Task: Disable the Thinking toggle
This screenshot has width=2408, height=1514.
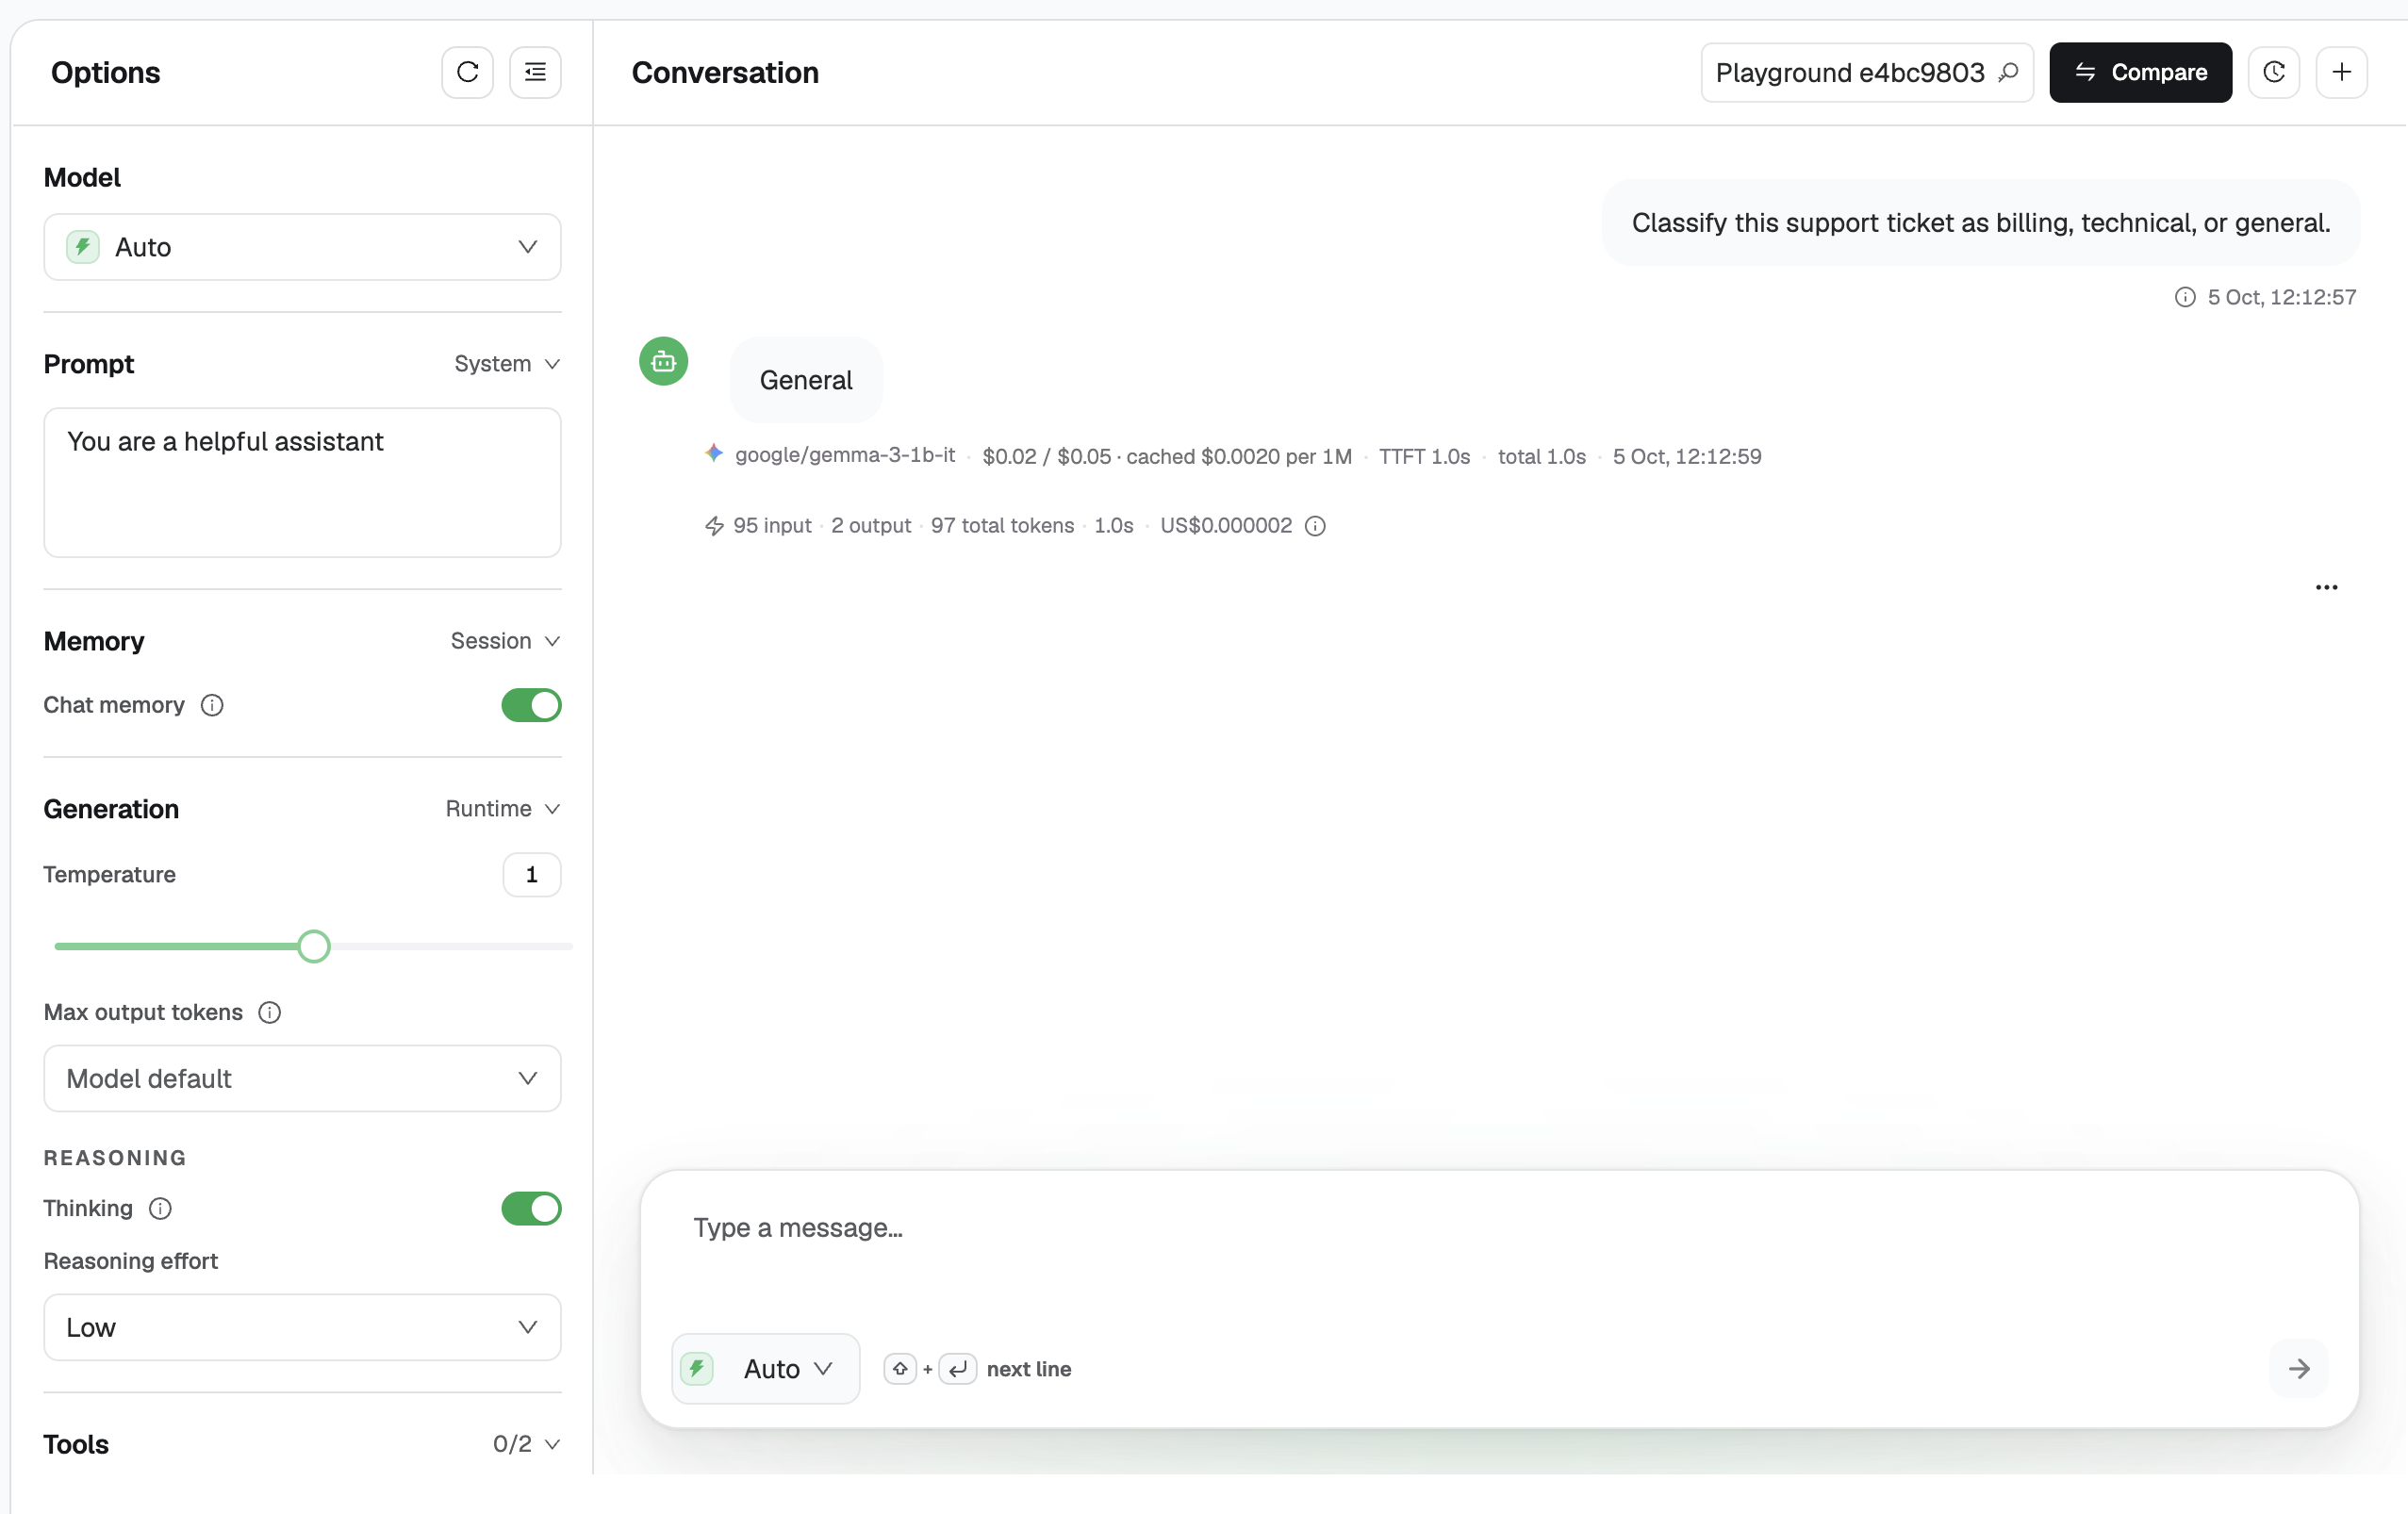Action: 531,1208
